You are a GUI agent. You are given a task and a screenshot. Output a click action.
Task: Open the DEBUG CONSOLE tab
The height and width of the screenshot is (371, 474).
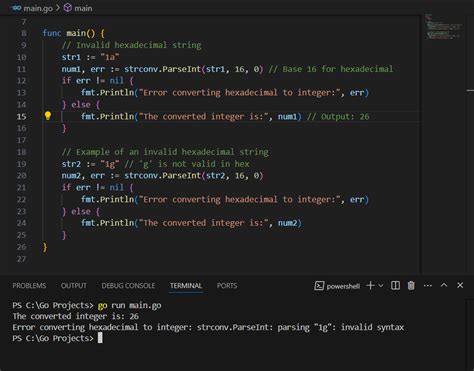[x=128, y=286]
